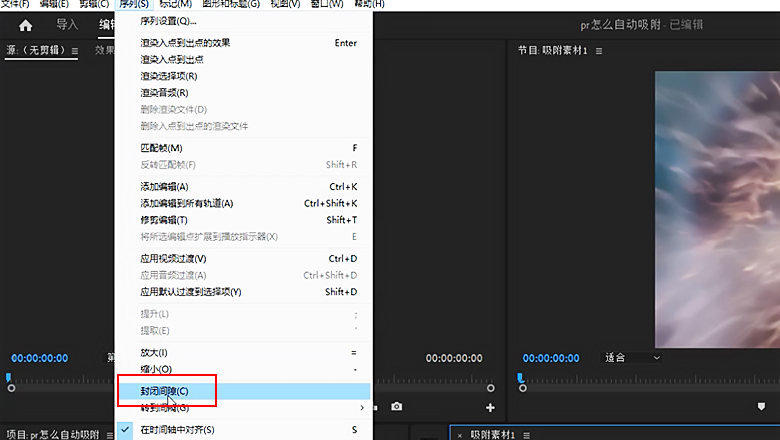This screenshot has height=440, width=780.
Task: Click the Source zoom bar left handle
Action: (x=11, y=388)
